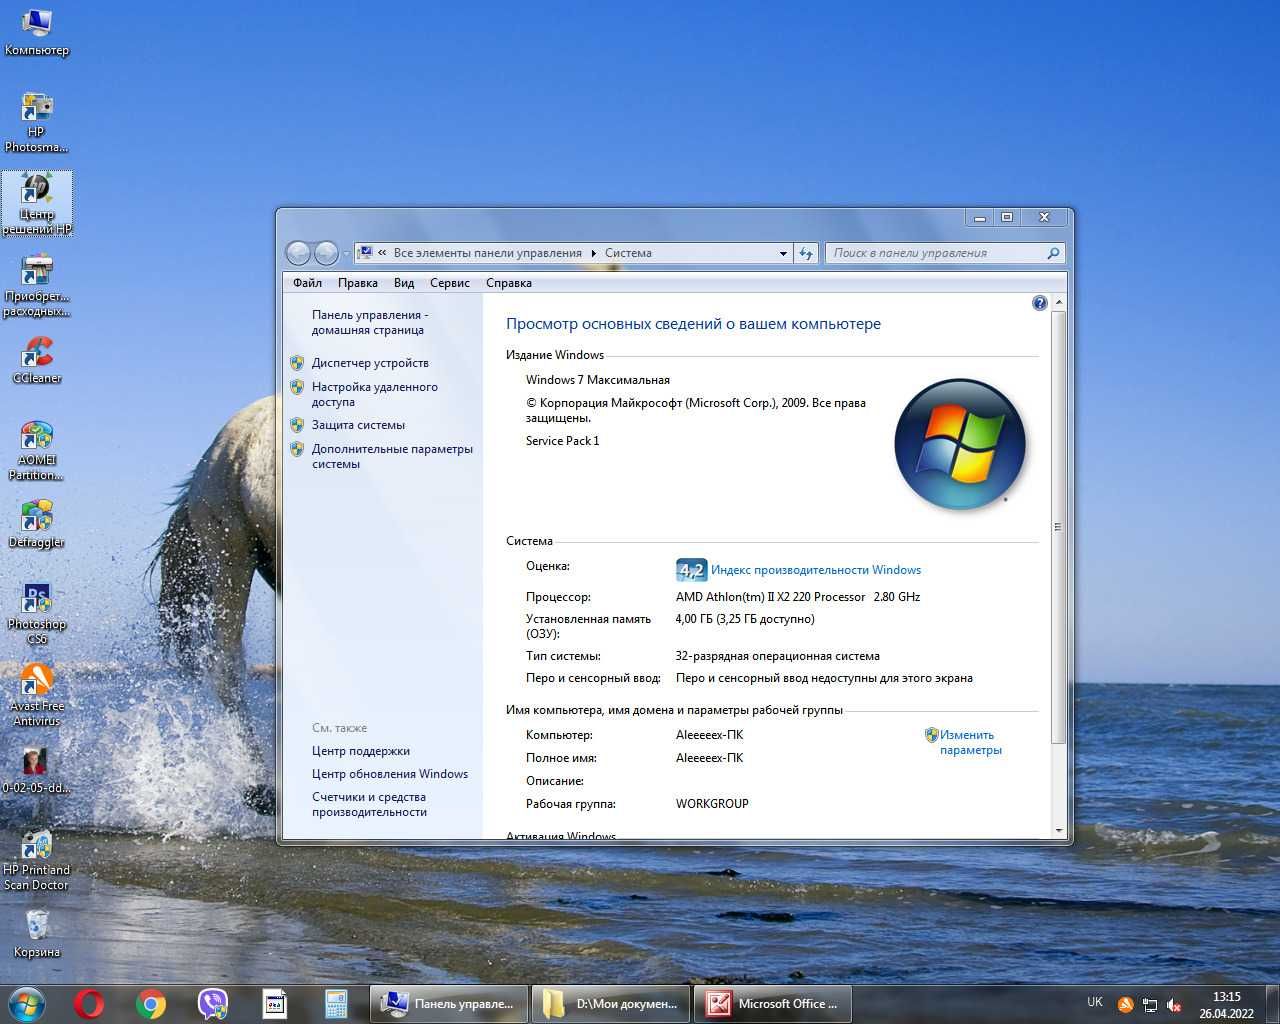Select AOMEI Partition desktop shortcut
The image size is (1280, 1024).
(37, 450)
